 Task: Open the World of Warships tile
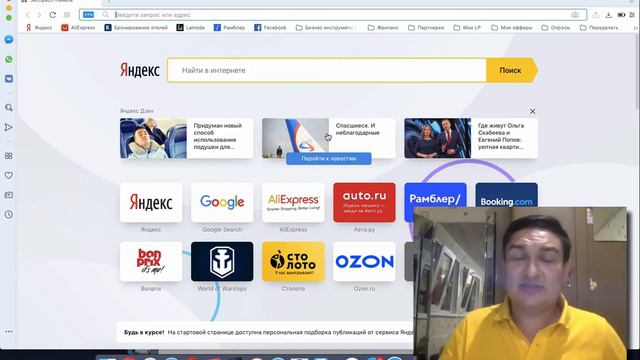[222, 262]
